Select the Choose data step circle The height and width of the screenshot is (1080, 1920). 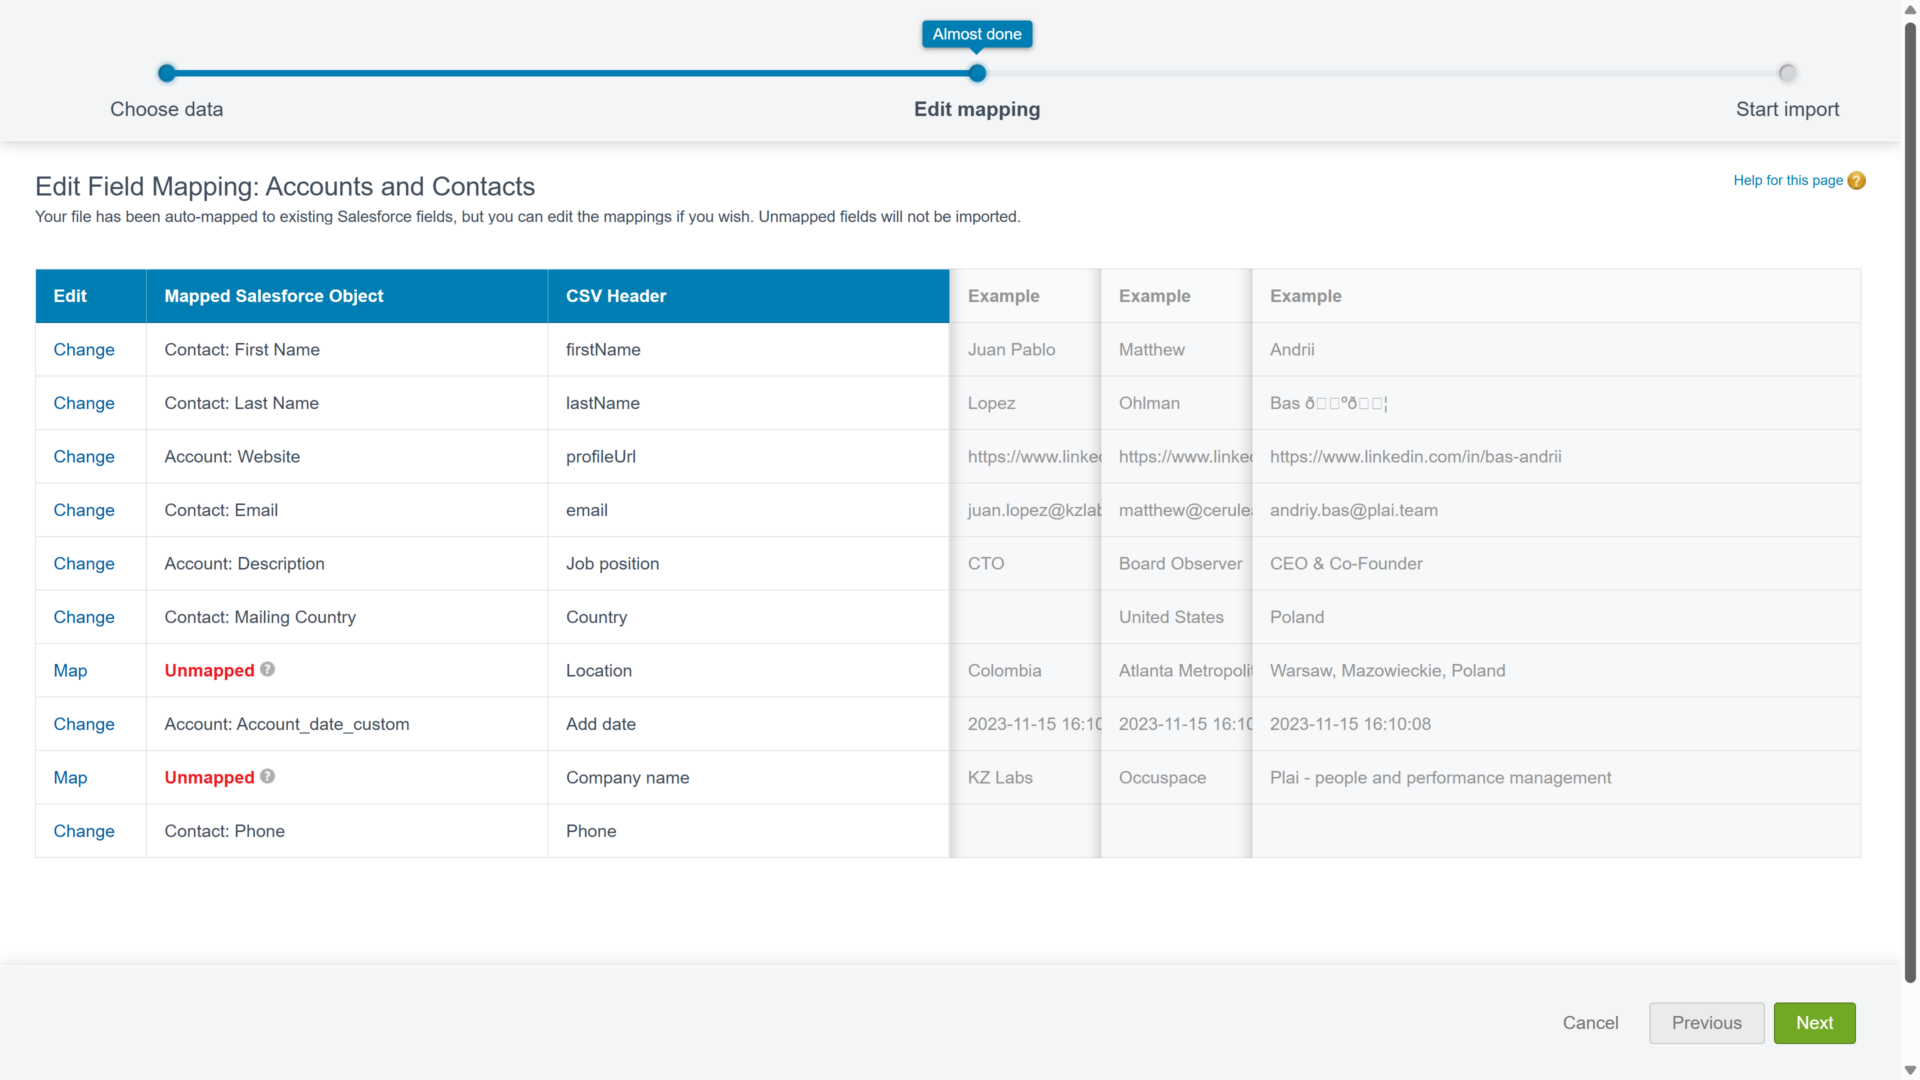point(166,73)
